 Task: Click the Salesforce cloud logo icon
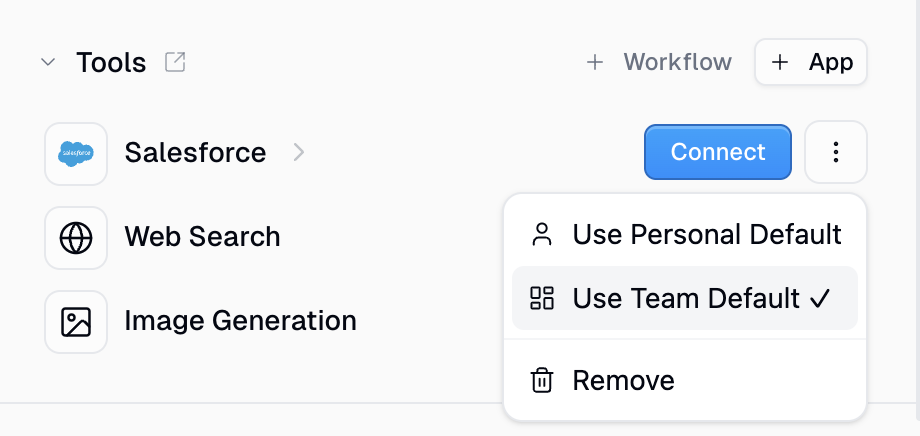click(x=76, y=154)
